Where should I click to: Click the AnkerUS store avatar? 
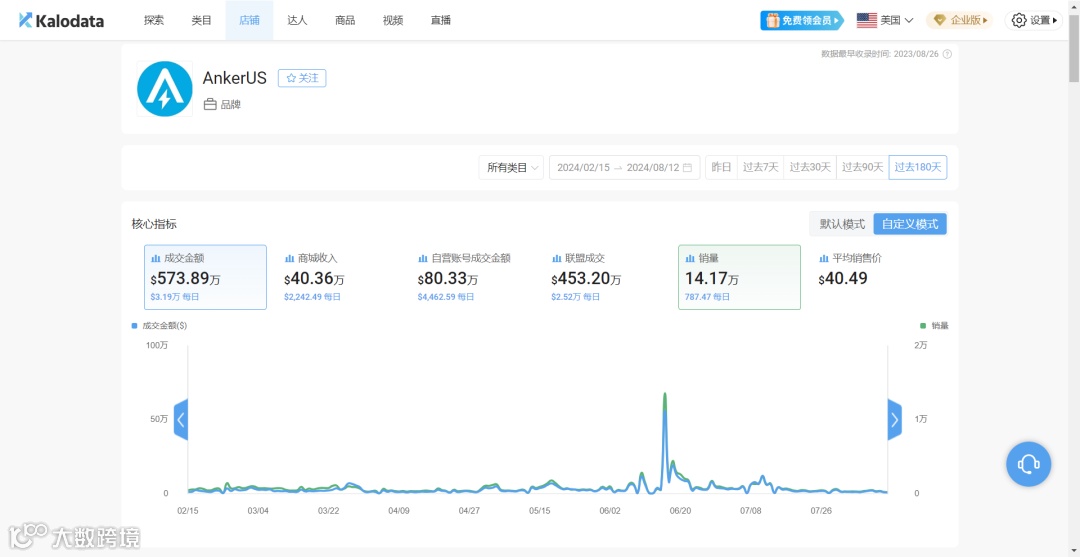coord(165,89)
